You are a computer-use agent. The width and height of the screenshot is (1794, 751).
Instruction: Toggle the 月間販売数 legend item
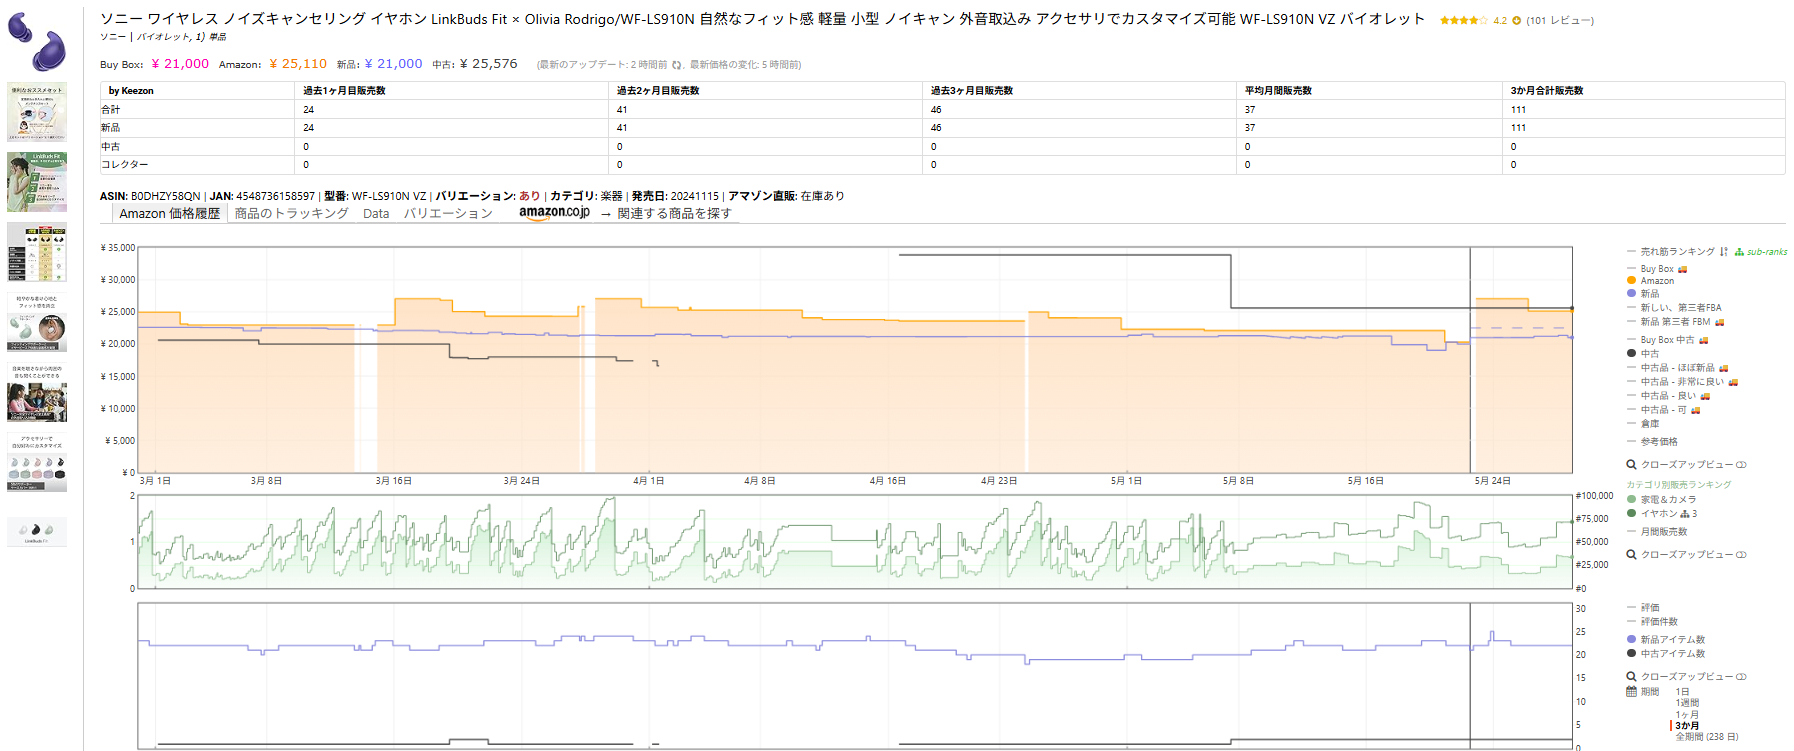[x=1657, y=532]
